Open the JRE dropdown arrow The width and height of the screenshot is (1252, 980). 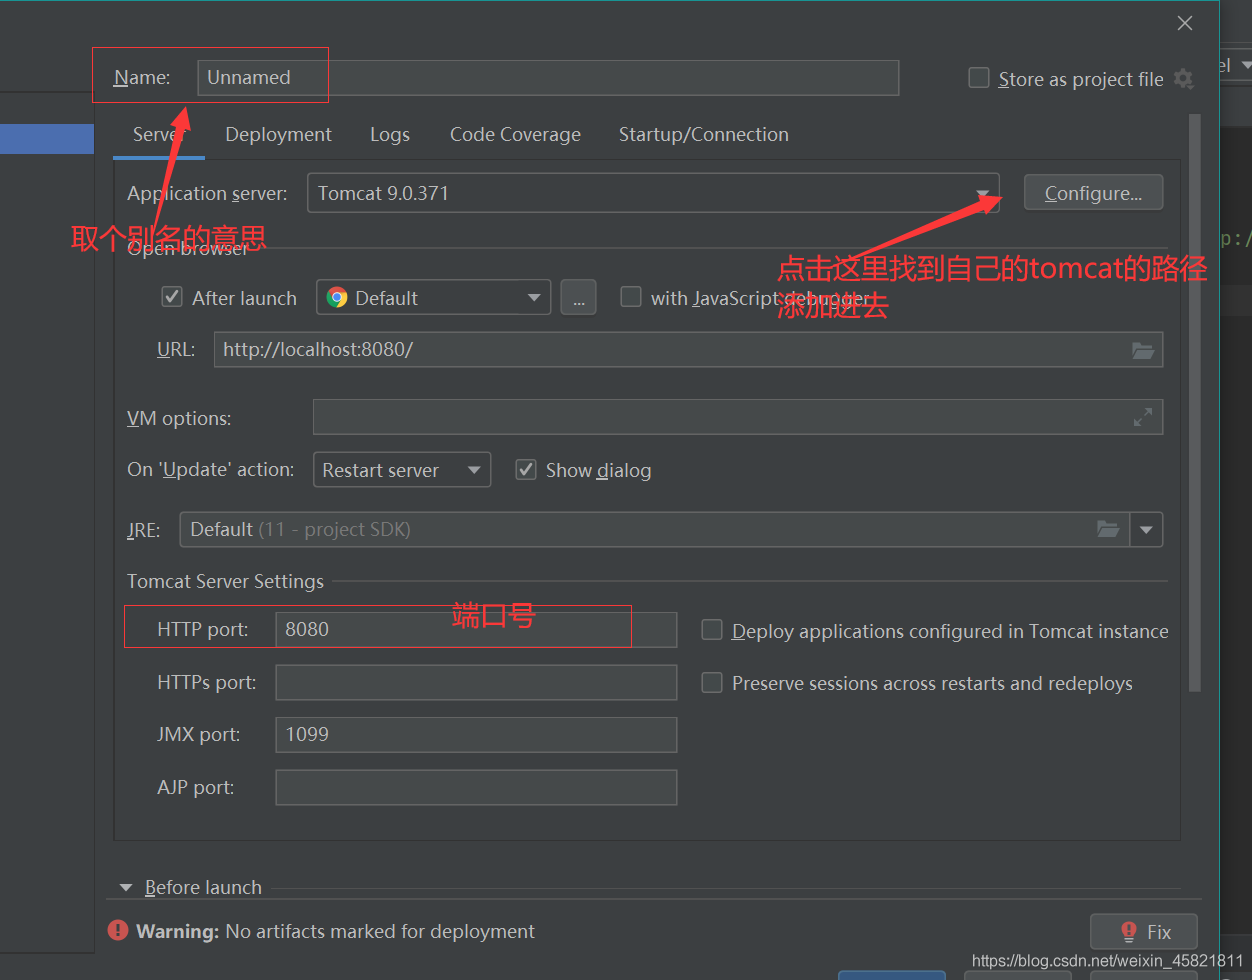point(1146,529)
